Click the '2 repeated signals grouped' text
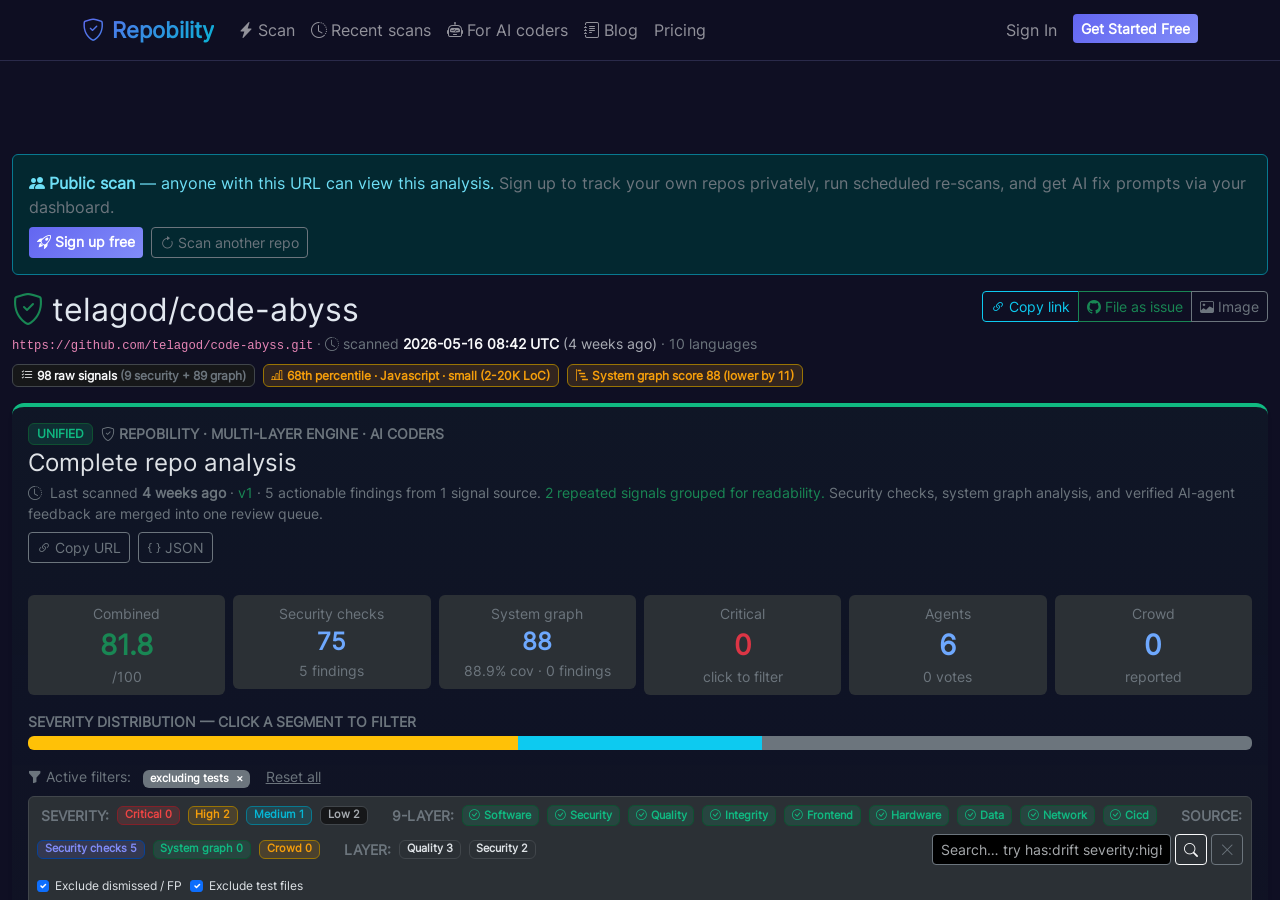This screenshot has width=1280, height=900. click(685, 493)
